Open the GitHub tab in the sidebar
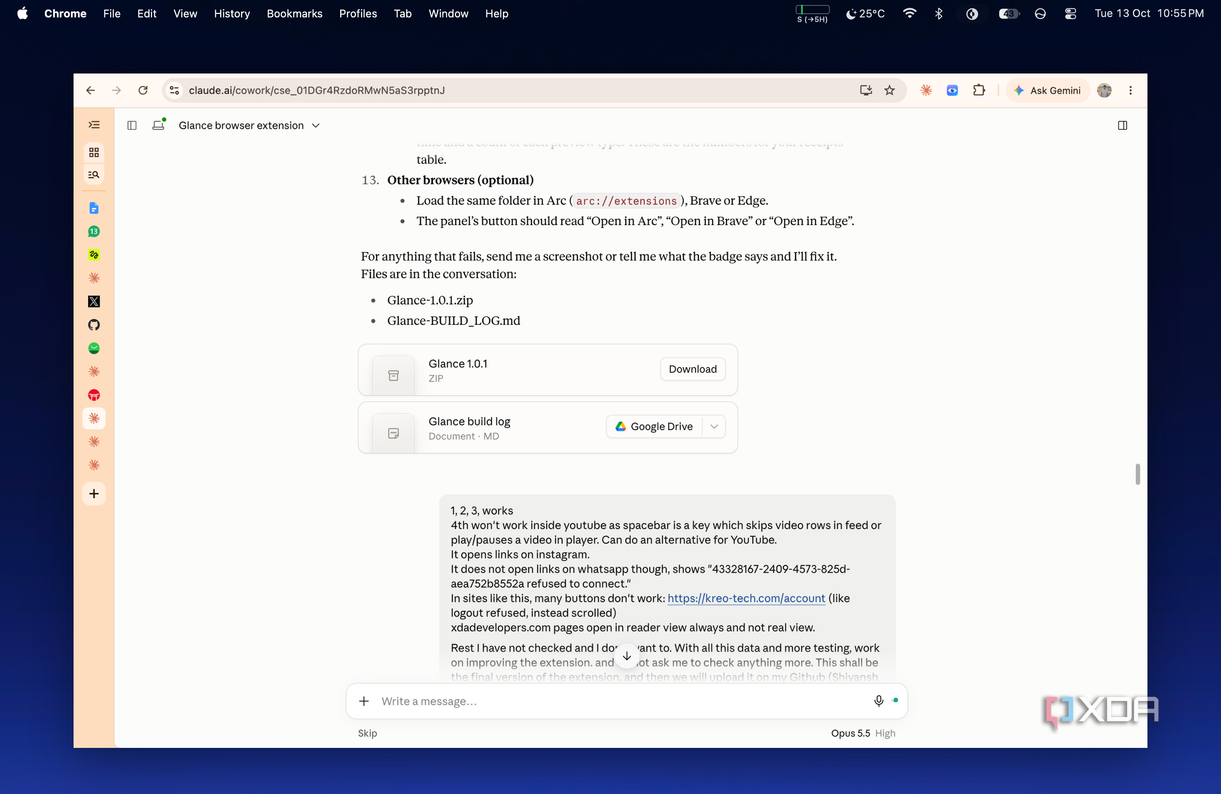 click(x=94, y=325)
